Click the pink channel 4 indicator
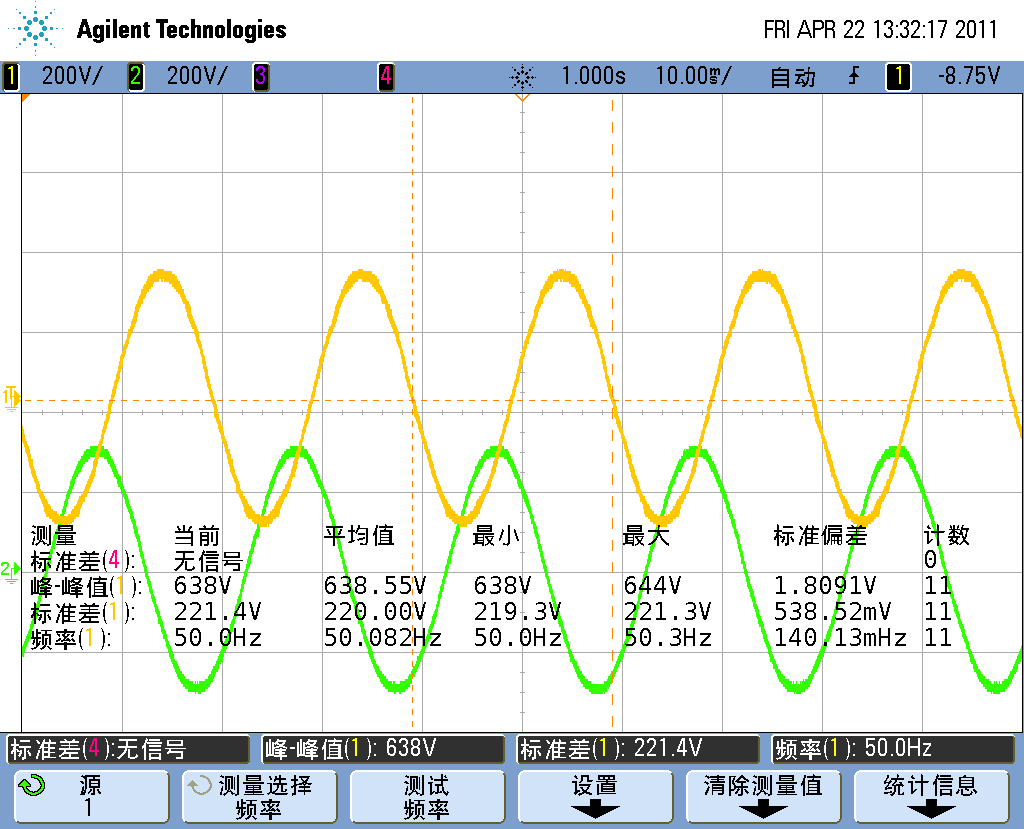The height and width of the screenshot is (829, 1024). pyautogui.click(x=386, y=76)
